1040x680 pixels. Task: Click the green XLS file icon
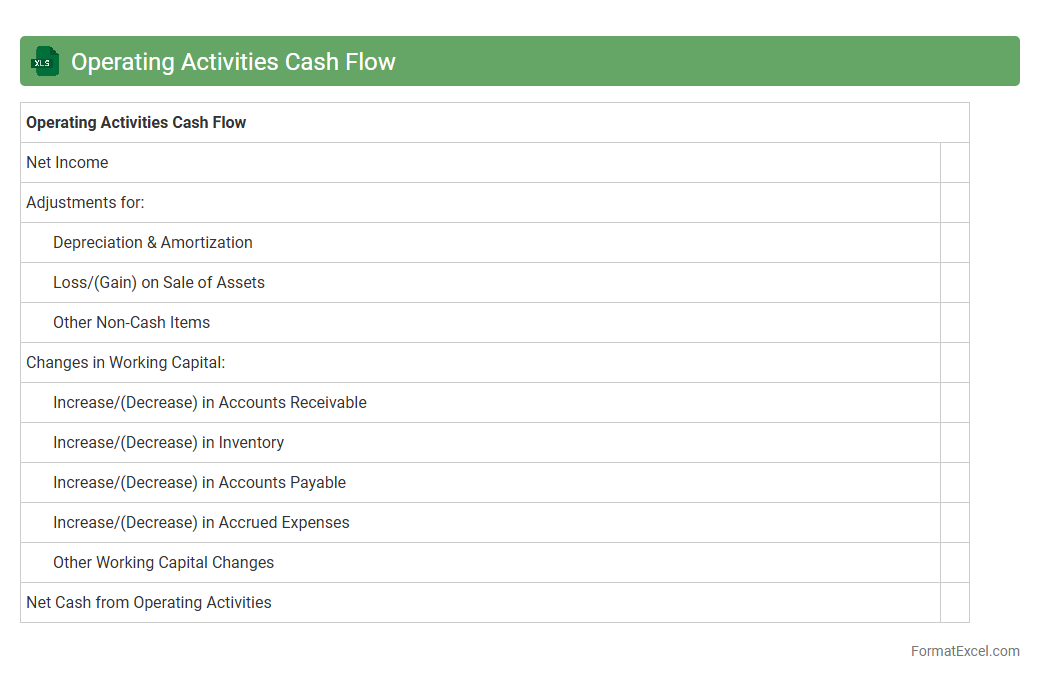tap(44, 62)
